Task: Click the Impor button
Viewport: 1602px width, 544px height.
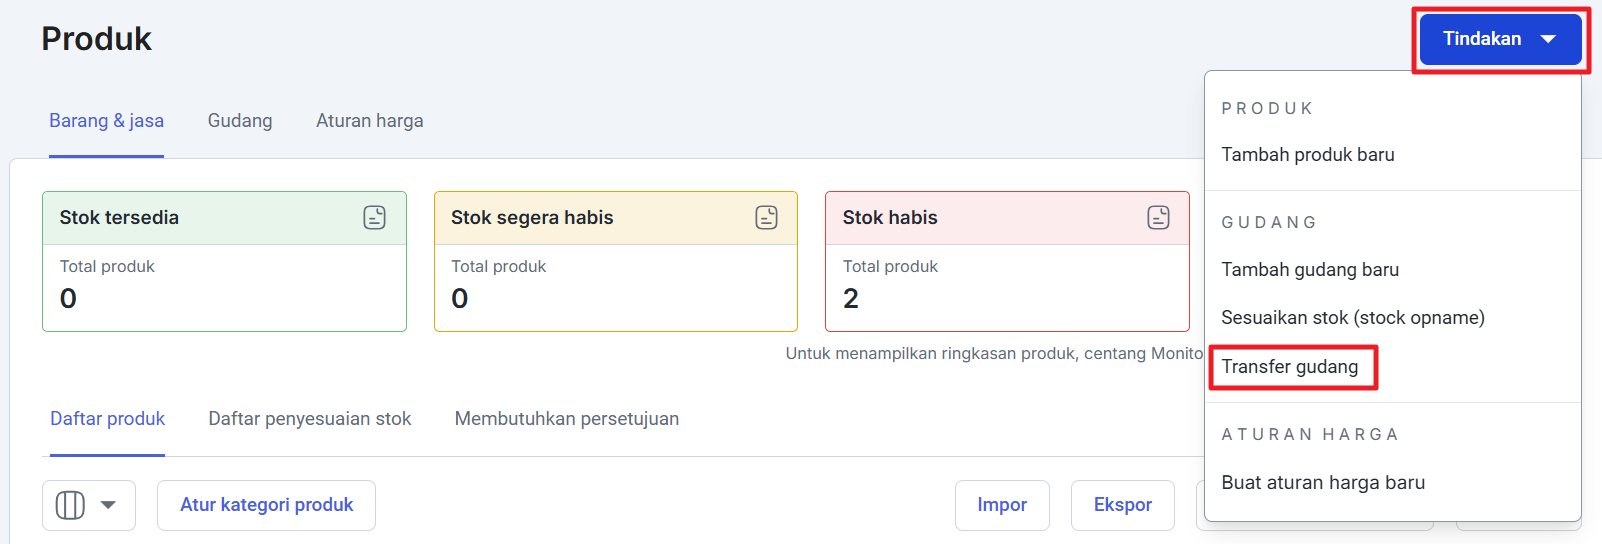Action: click(1002, 505)
